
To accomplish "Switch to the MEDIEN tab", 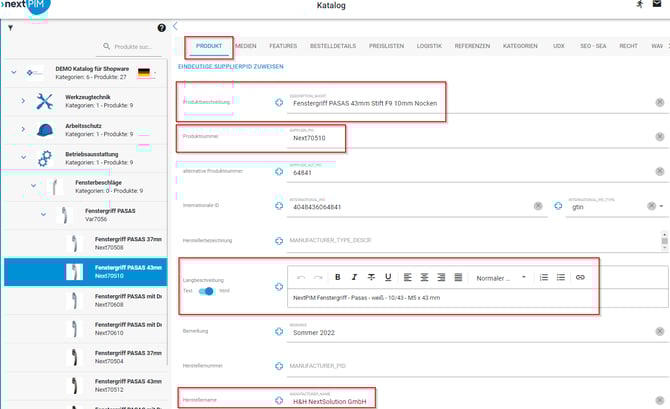I will click(246, 46).
